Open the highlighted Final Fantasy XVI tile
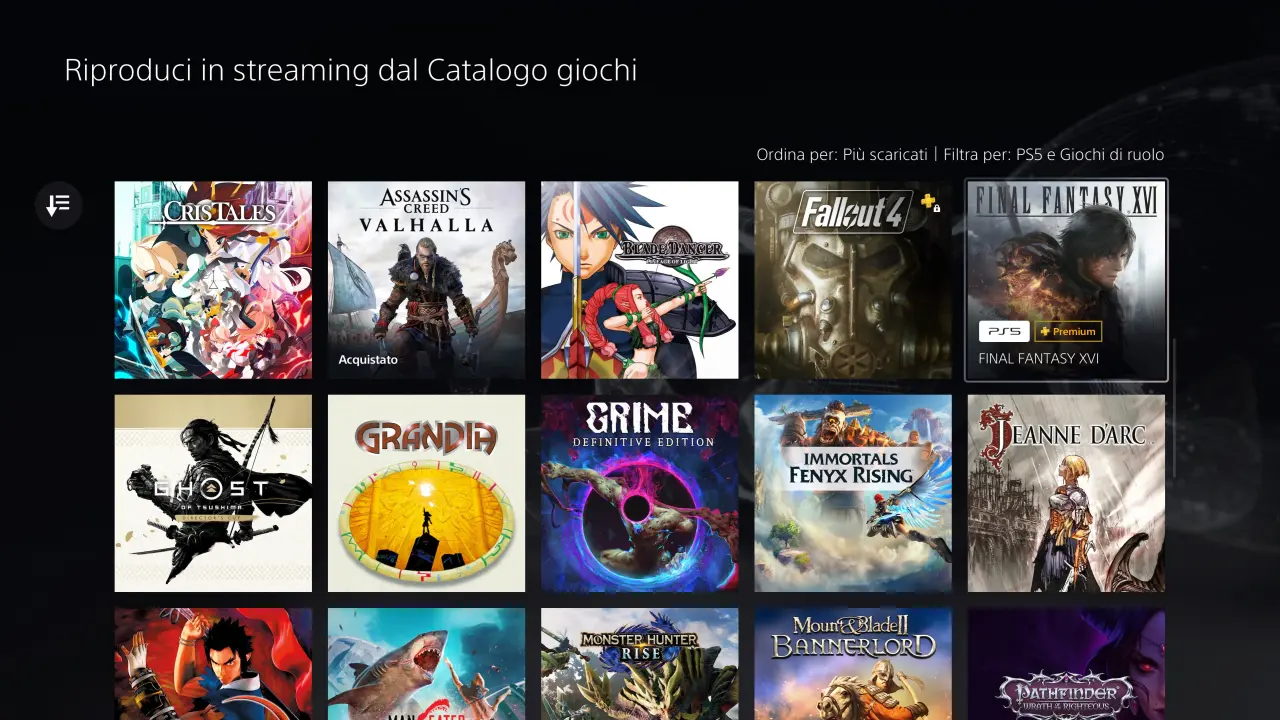This screenshot has width=1280, height=720. pyautogui.click(x=1066, y=280)
